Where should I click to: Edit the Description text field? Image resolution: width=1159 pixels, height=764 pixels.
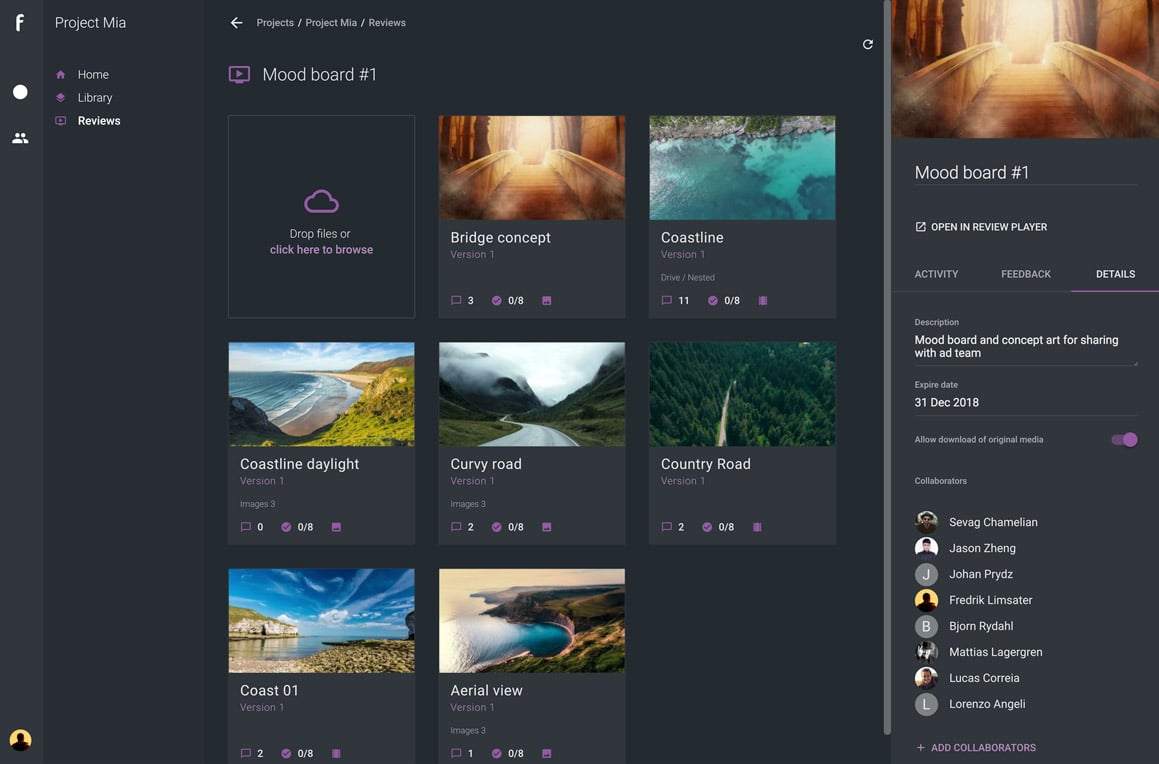tap(1025, 347)
